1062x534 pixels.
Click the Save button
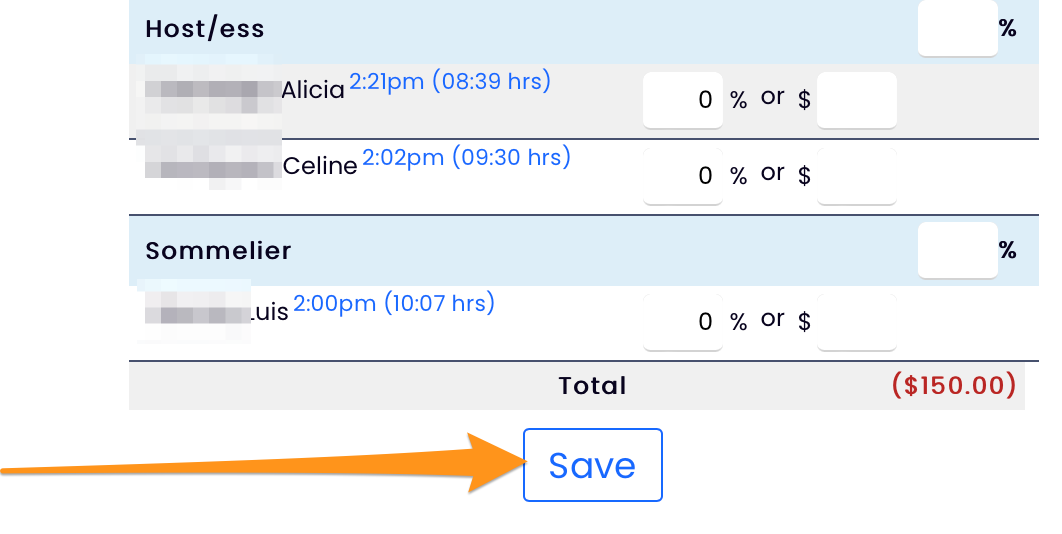point(592,465)
